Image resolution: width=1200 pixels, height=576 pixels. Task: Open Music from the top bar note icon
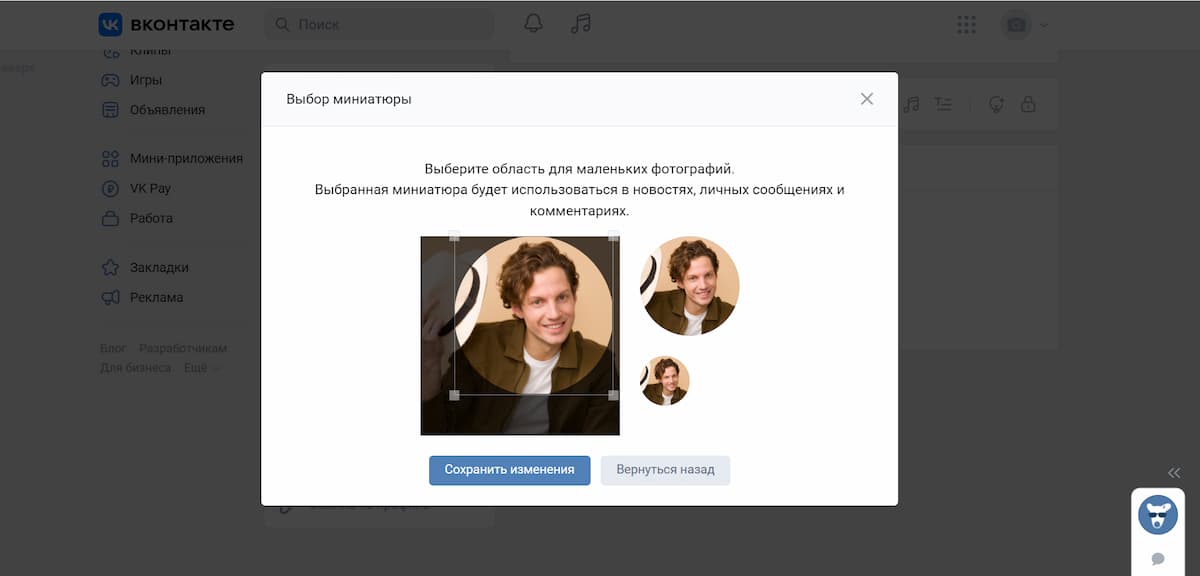click(581, 22)
